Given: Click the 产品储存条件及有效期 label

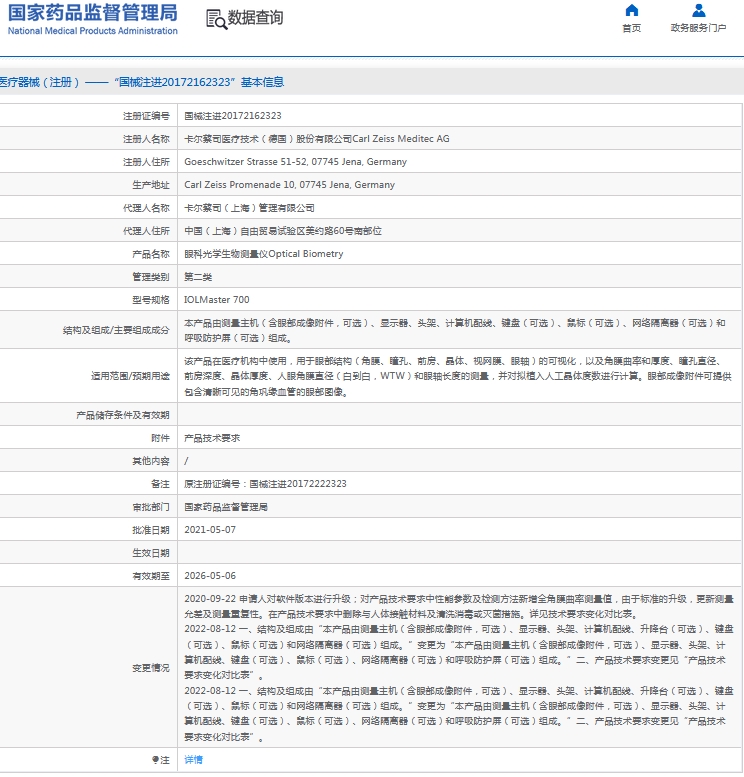Looking at the screenshot, I should pyautogui.click(x=123, y=415).
